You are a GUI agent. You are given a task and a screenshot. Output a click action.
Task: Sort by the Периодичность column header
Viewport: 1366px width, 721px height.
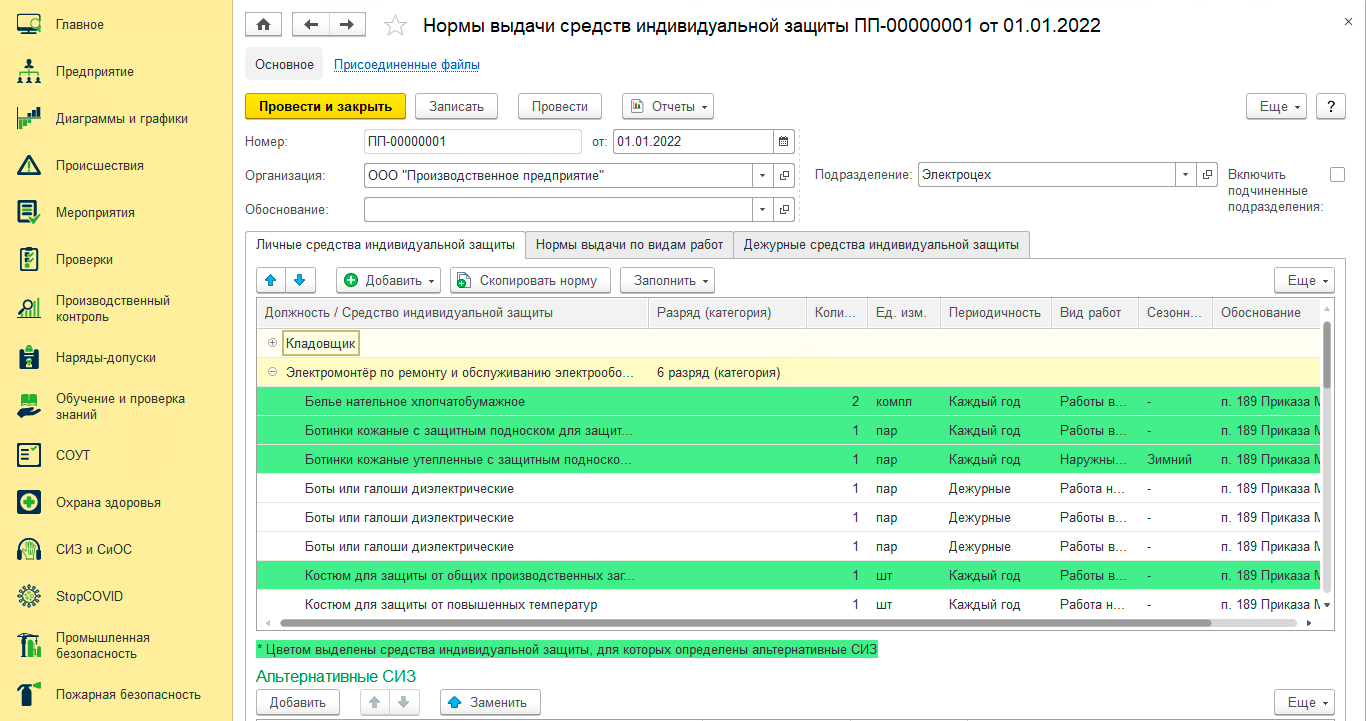pyautogui.click(x=995, y=313)
